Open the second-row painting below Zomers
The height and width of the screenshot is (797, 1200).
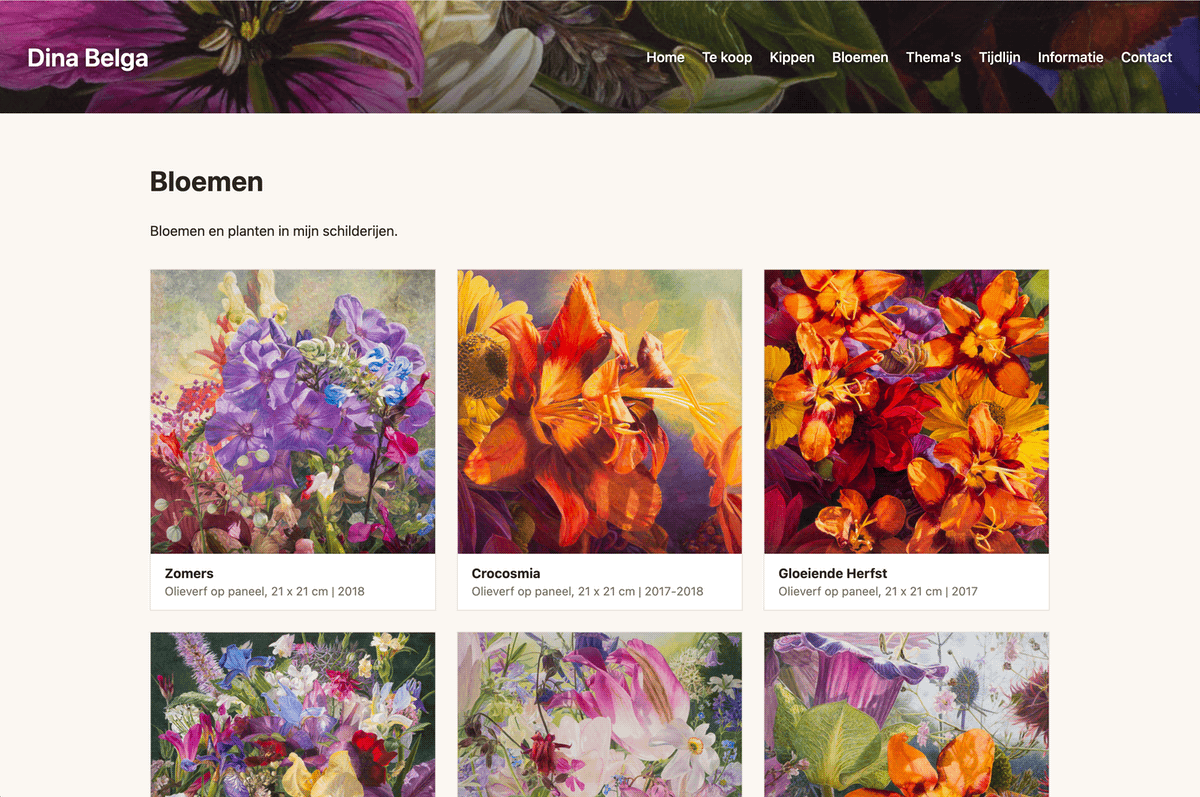[293, 714]
